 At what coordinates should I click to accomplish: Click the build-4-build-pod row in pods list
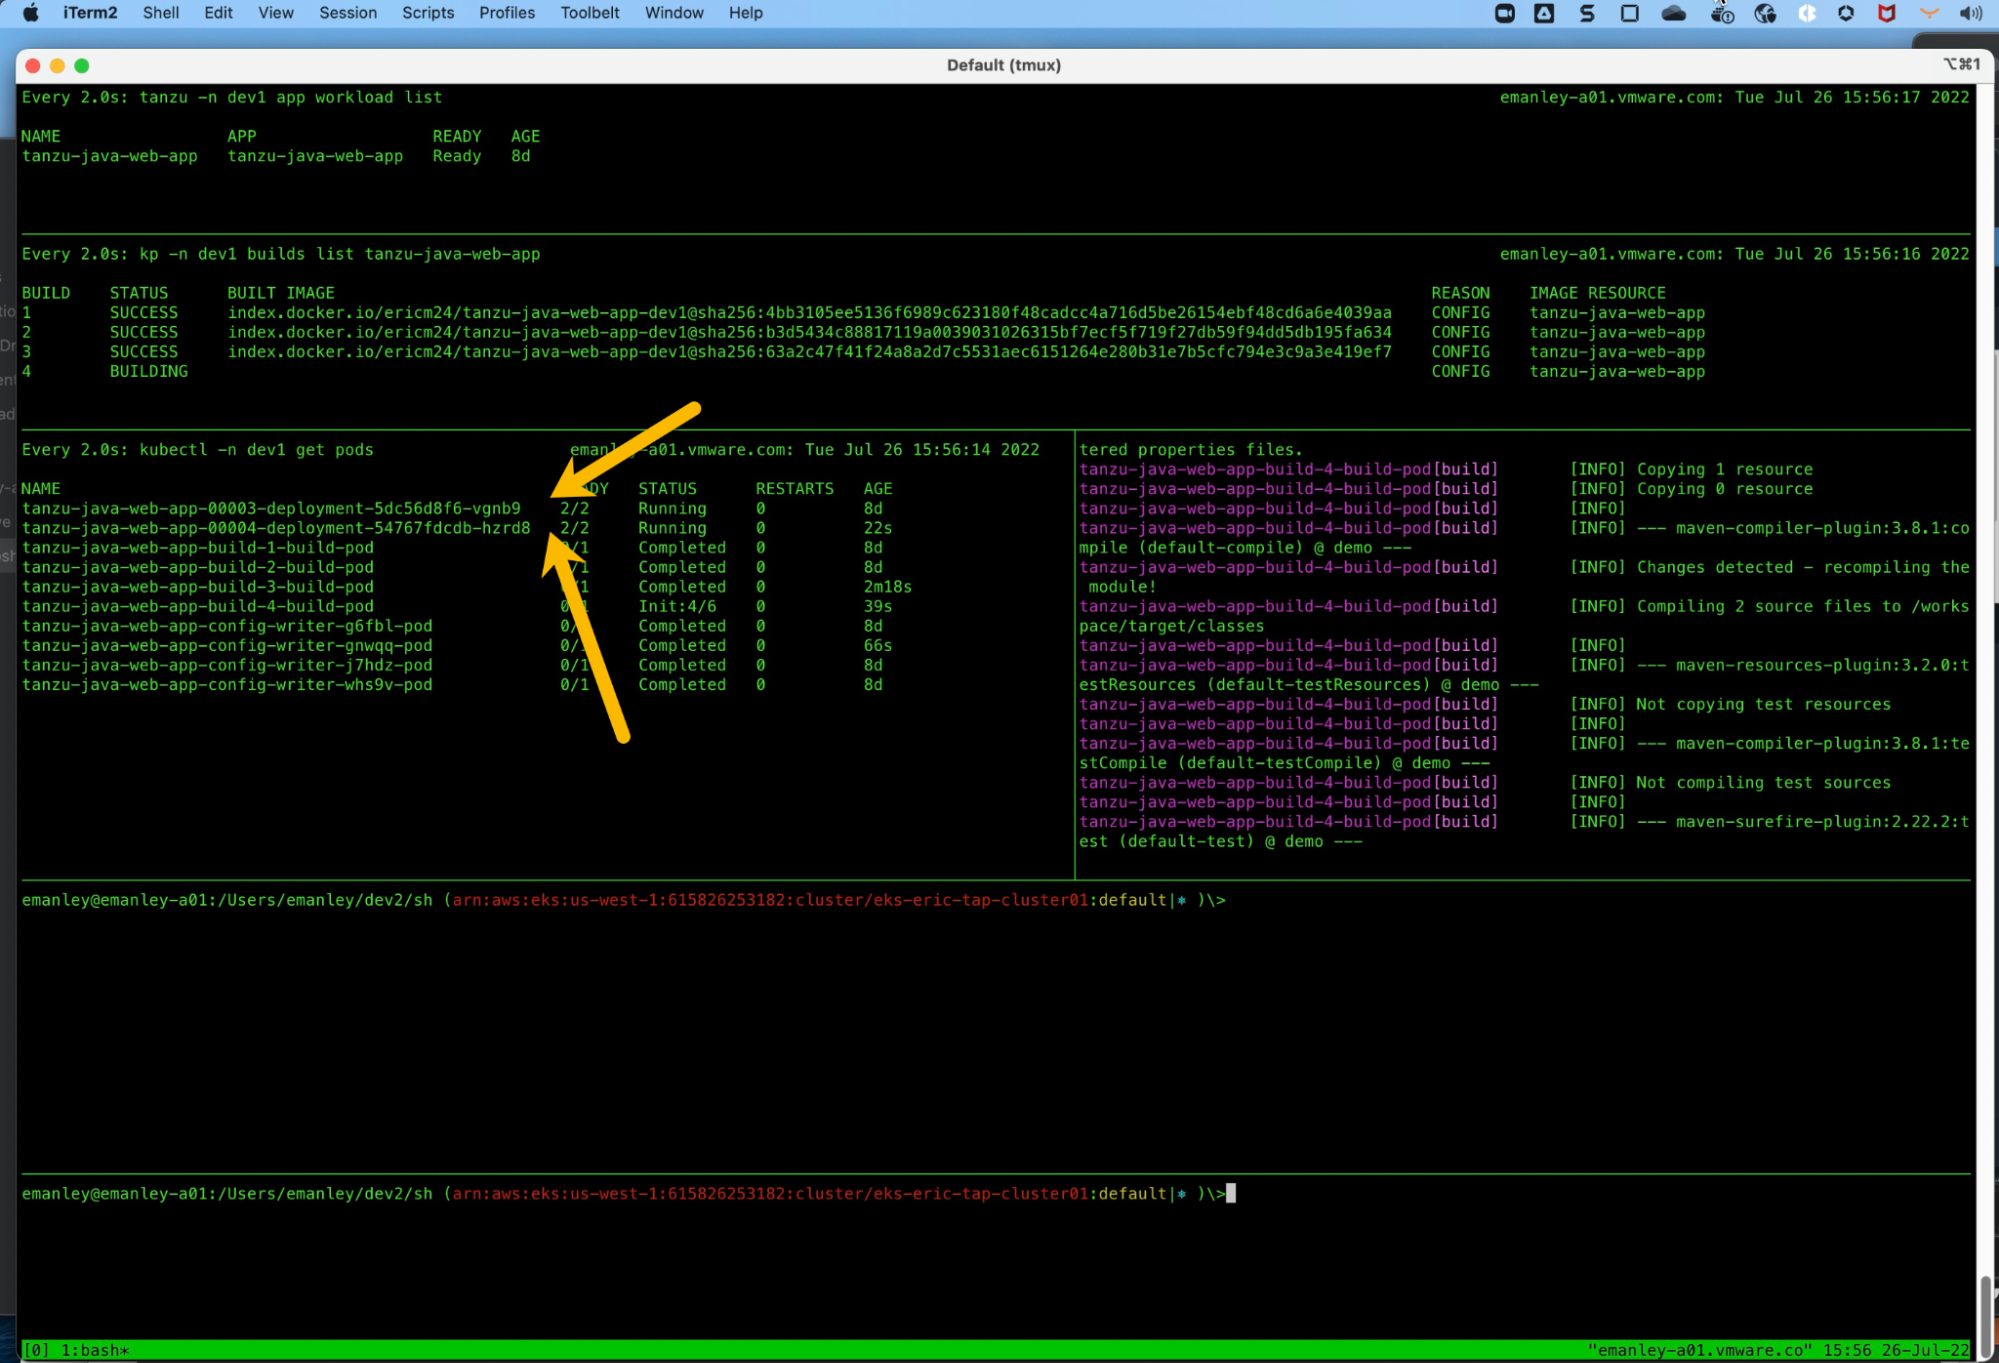coord(198,606)
